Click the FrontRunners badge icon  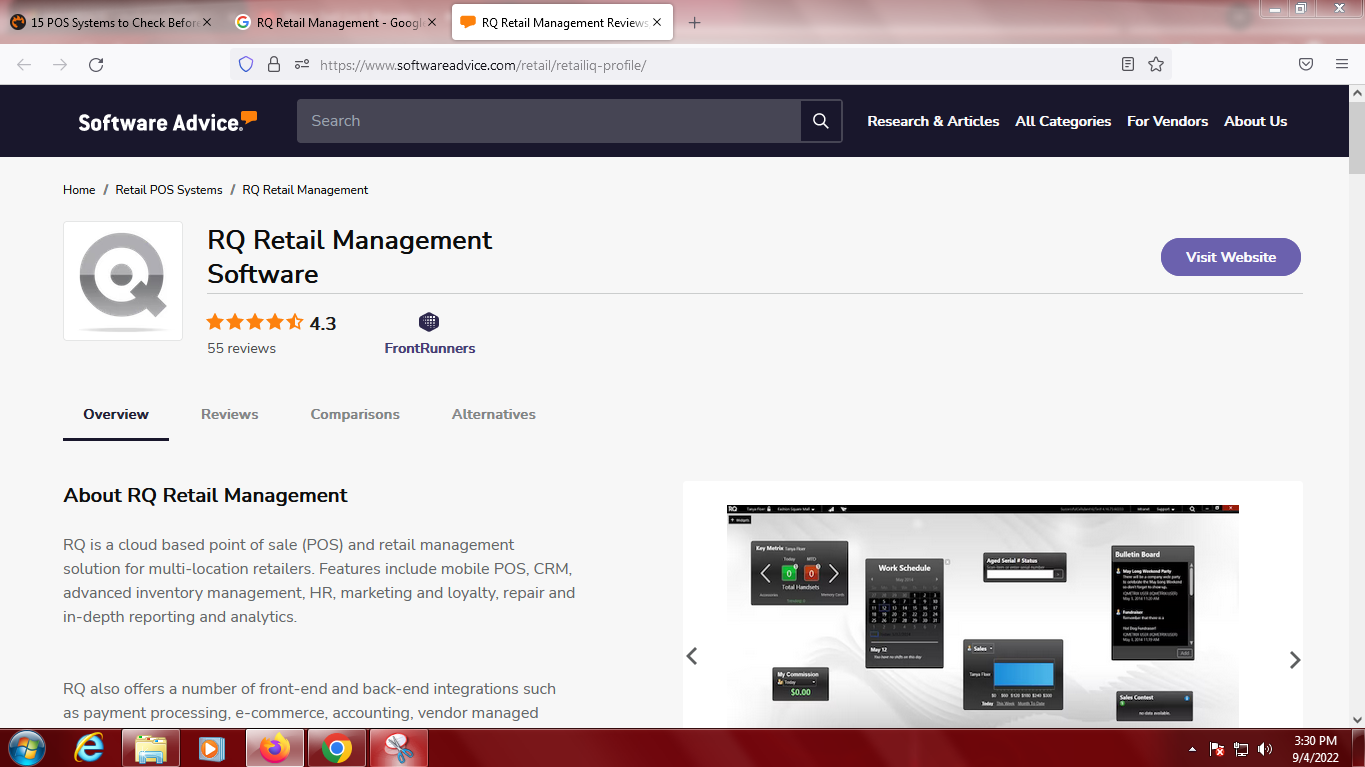(x=429, y=322)
